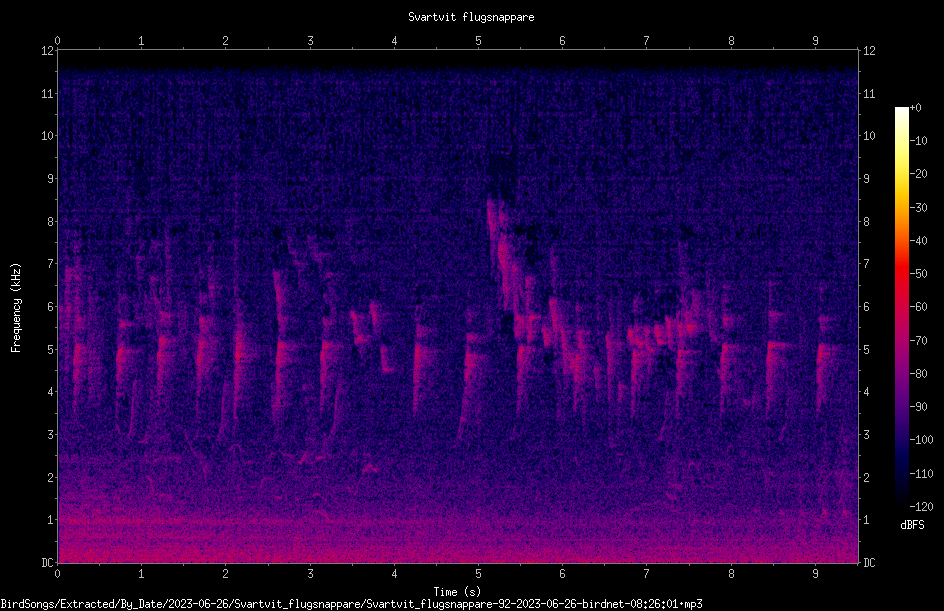This screenshot has height=611, width=944.
Task: Click the '12' tick on the left frequency axis
Action: (x=47, y=51)
